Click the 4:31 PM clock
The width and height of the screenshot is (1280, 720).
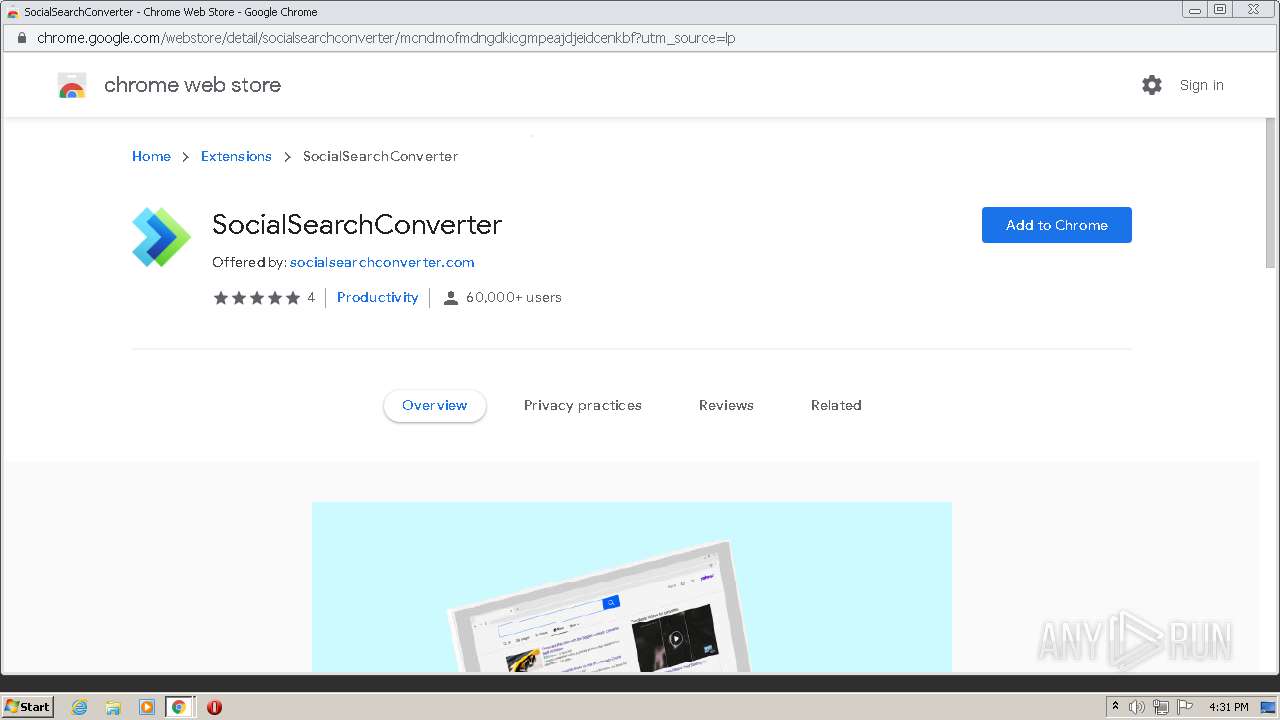(1228, 707)
